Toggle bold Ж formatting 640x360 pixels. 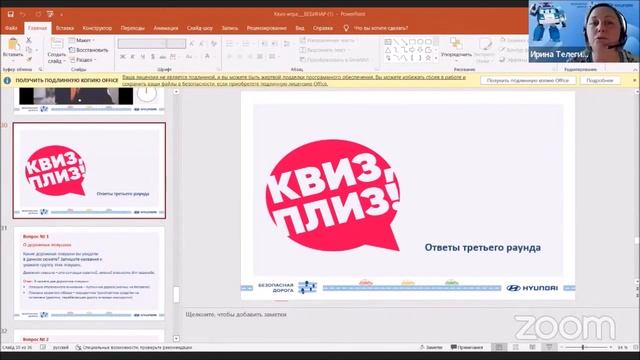pos(123,57)
